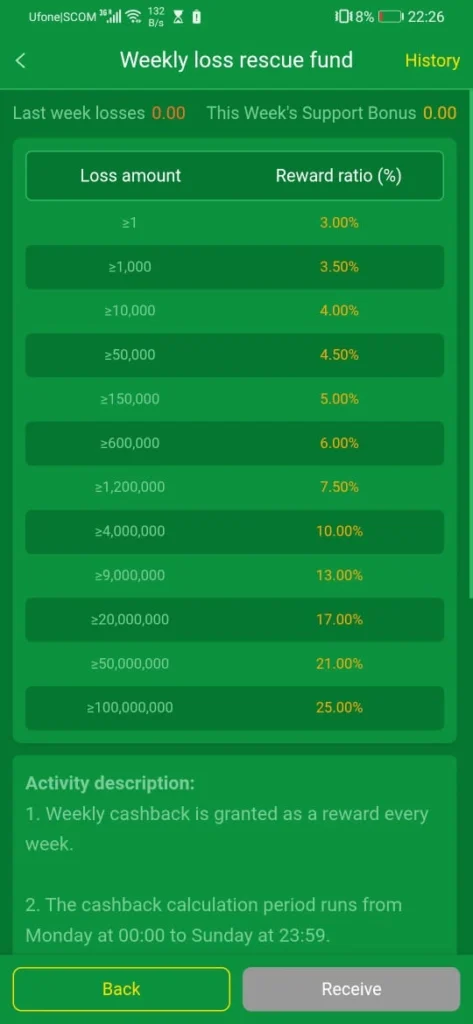Tap the grey Receive button

coord(351,989)
